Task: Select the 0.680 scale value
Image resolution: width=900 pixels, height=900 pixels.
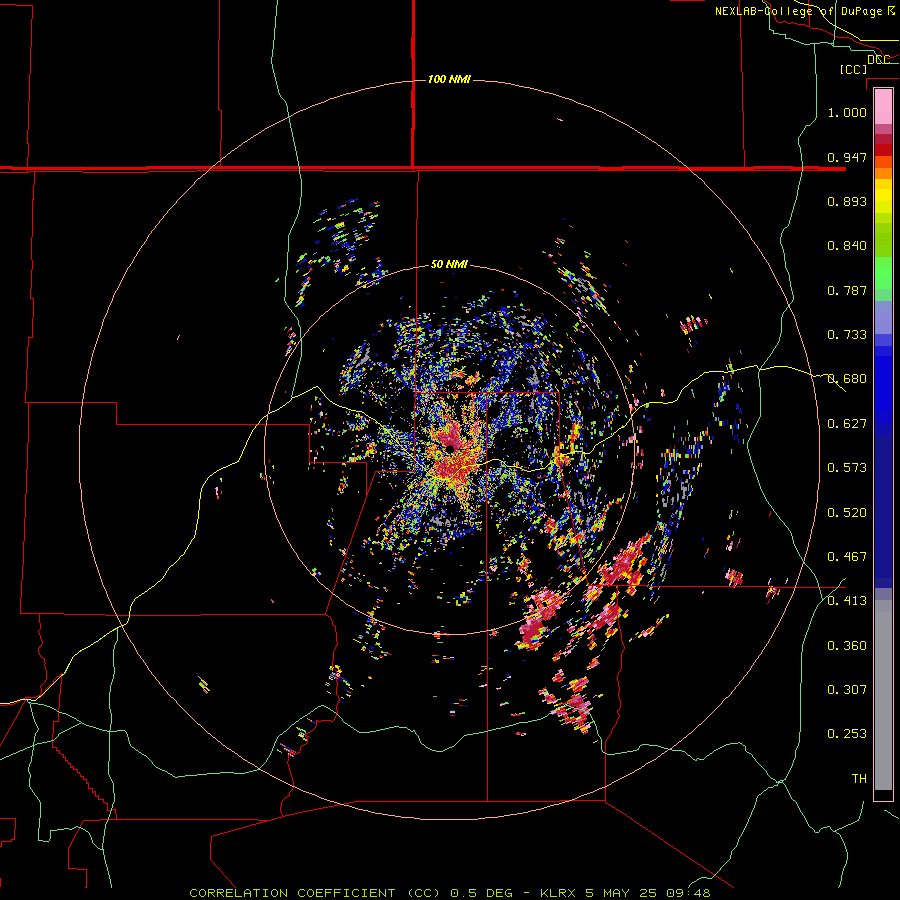Action: pyautogui.click(x=847, y=379)
